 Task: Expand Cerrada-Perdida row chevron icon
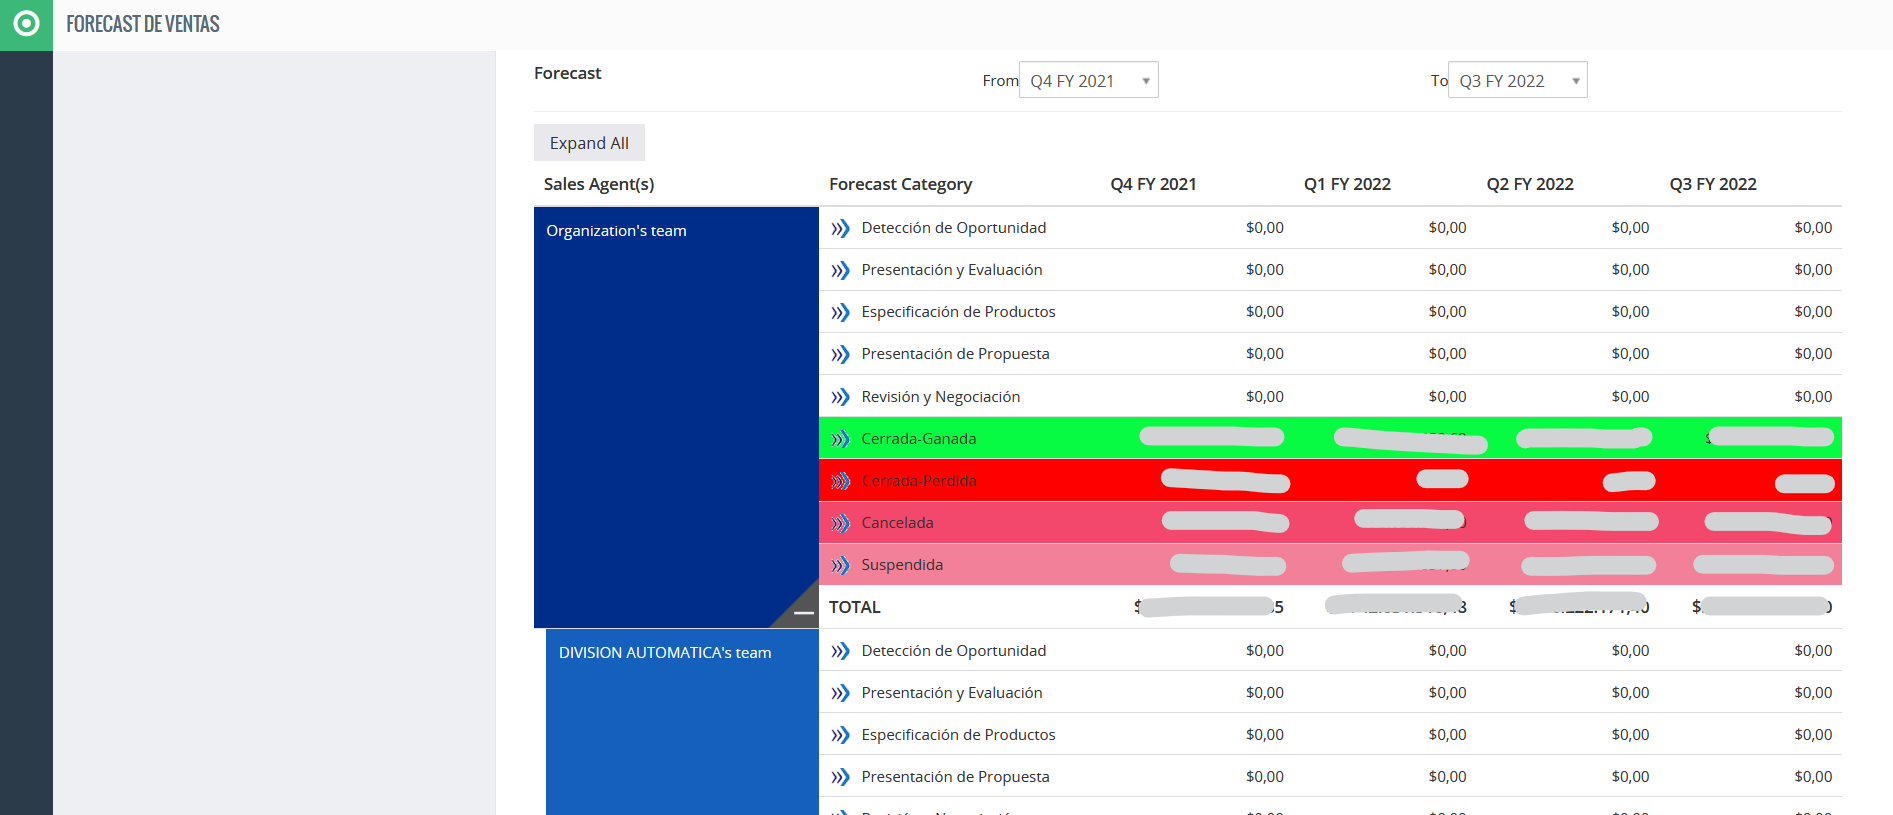point(840,481)
